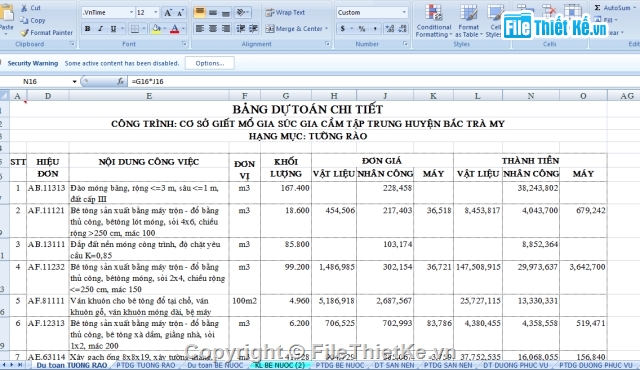Expand the Name Box dropdown arrow

point(74,82)
